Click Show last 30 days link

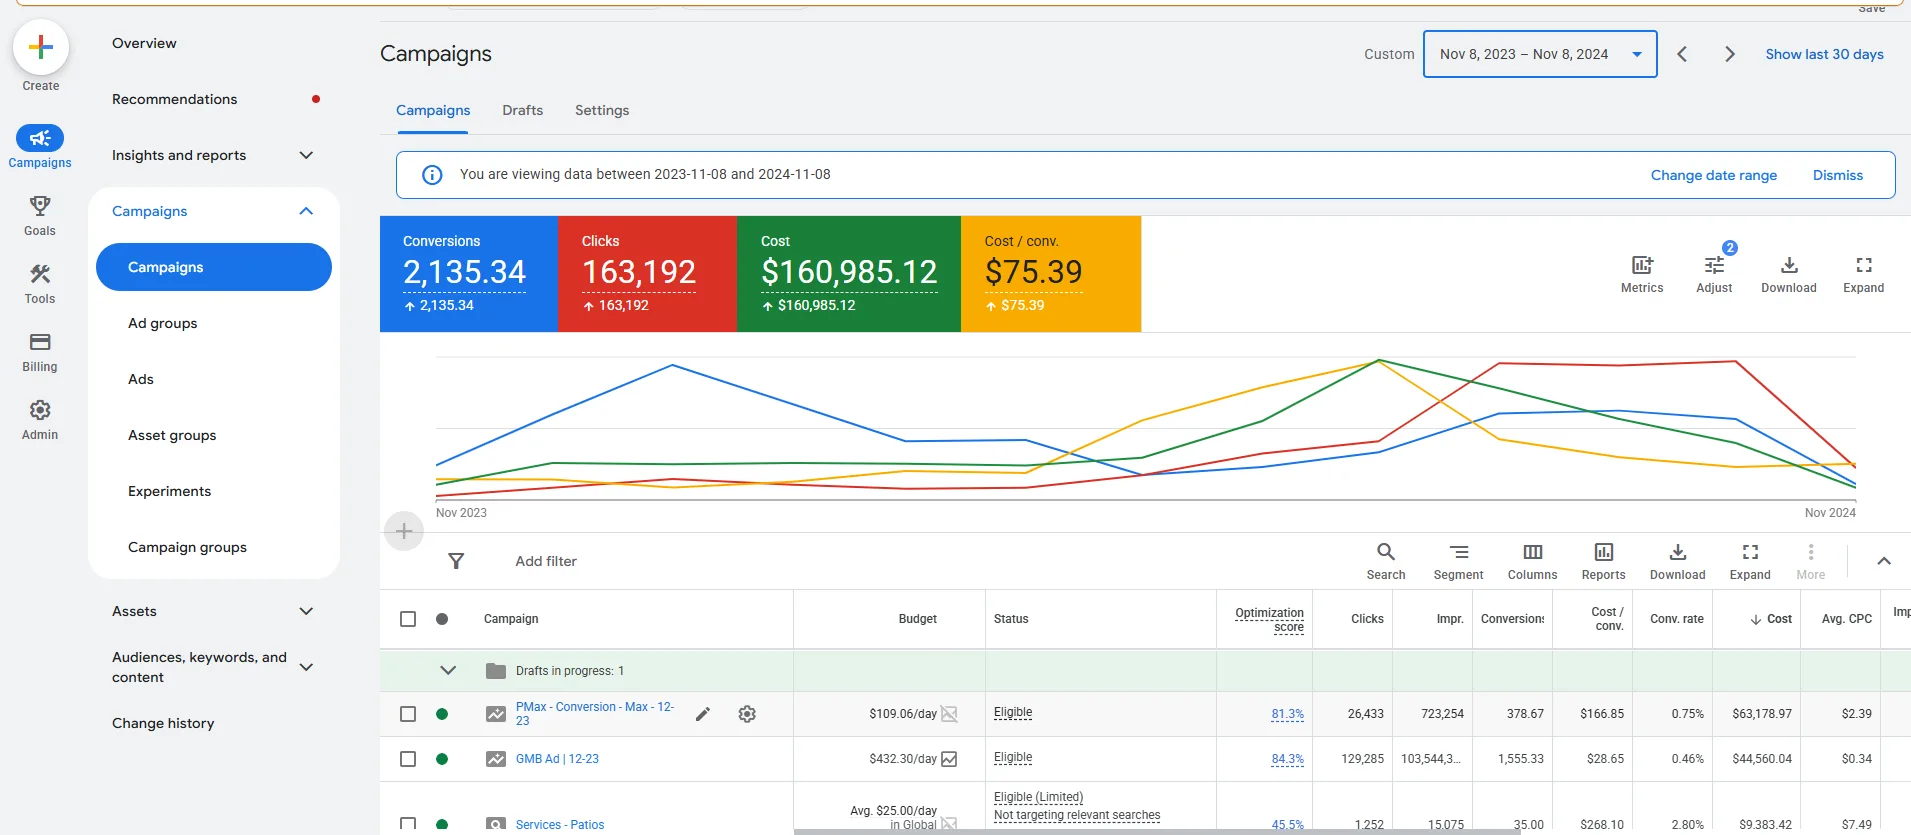1824,54
